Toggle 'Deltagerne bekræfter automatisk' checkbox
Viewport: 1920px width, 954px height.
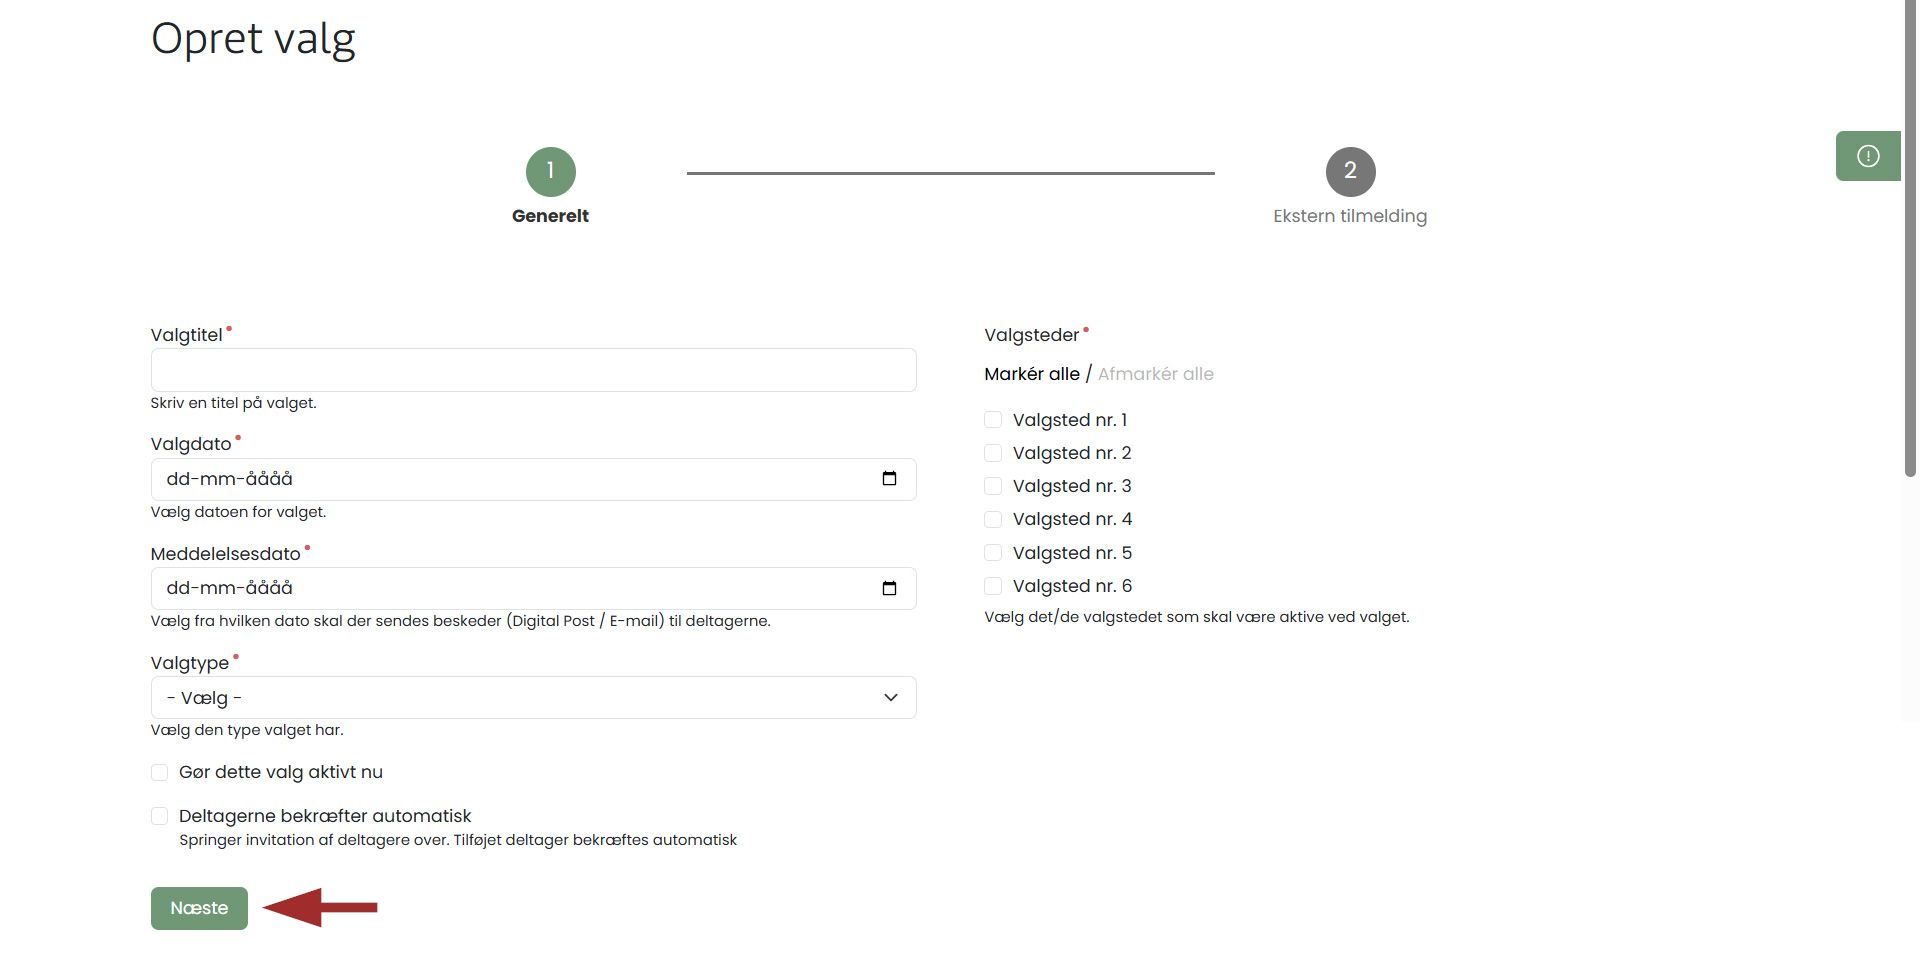[160, 816]
